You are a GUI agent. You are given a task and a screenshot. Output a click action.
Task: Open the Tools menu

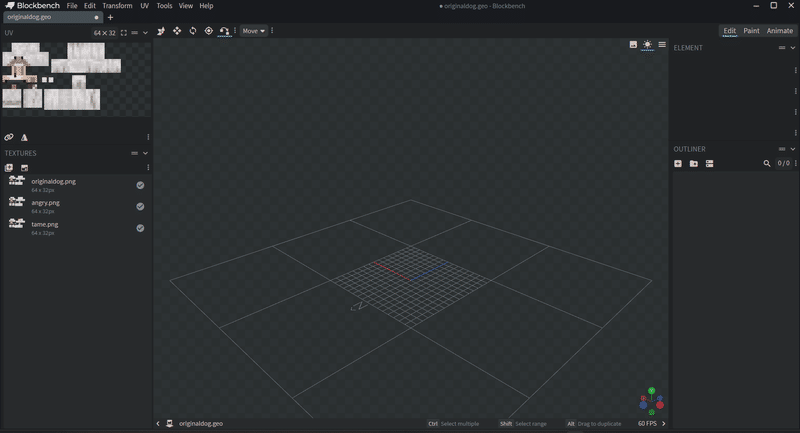(164, 6)
